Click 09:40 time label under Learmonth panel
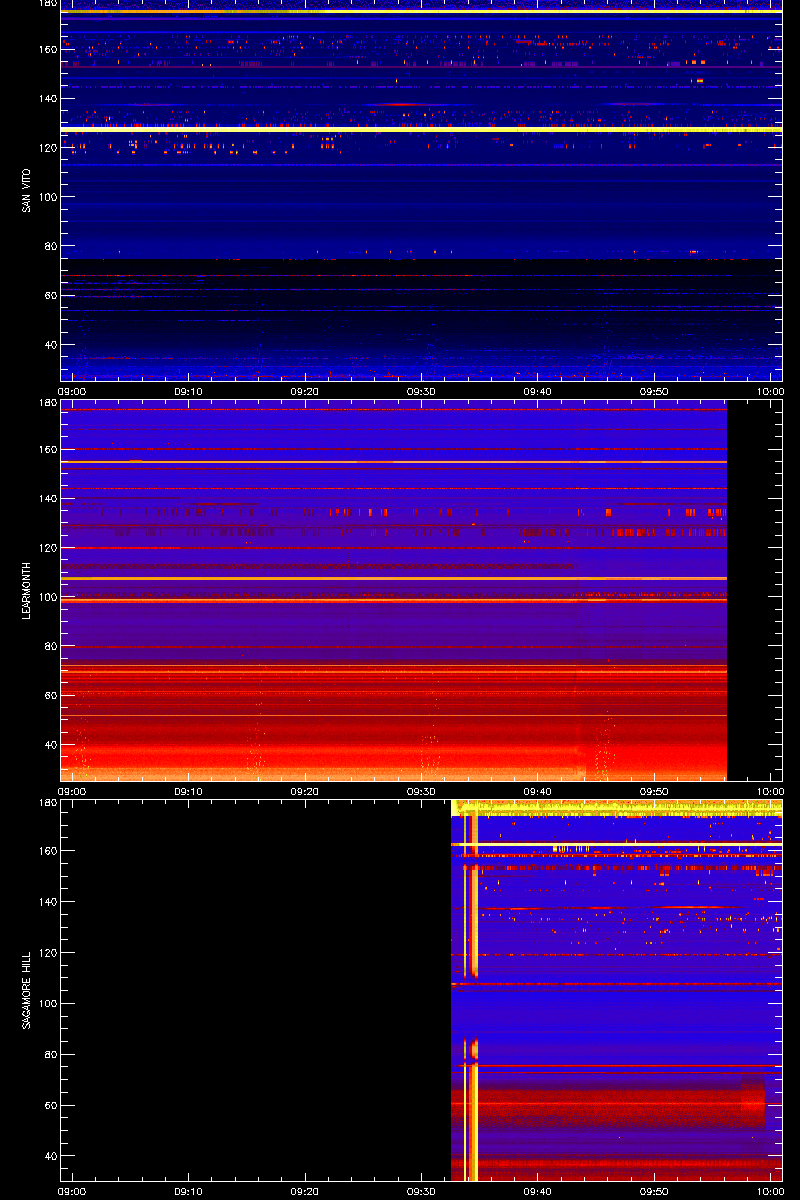 [x=538, y=791]
